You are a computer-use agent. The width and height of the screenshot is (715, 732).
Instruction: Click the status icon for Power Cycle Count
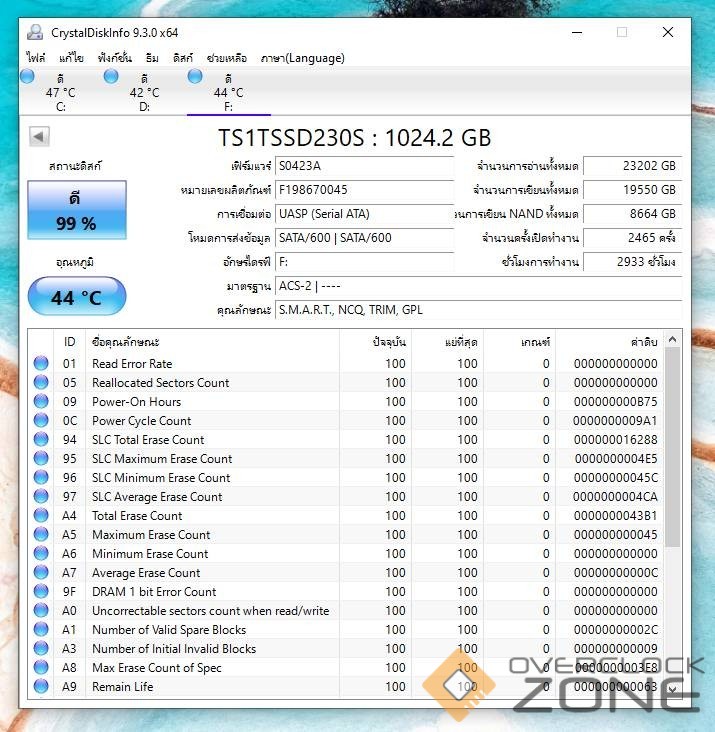click(41, 420)
